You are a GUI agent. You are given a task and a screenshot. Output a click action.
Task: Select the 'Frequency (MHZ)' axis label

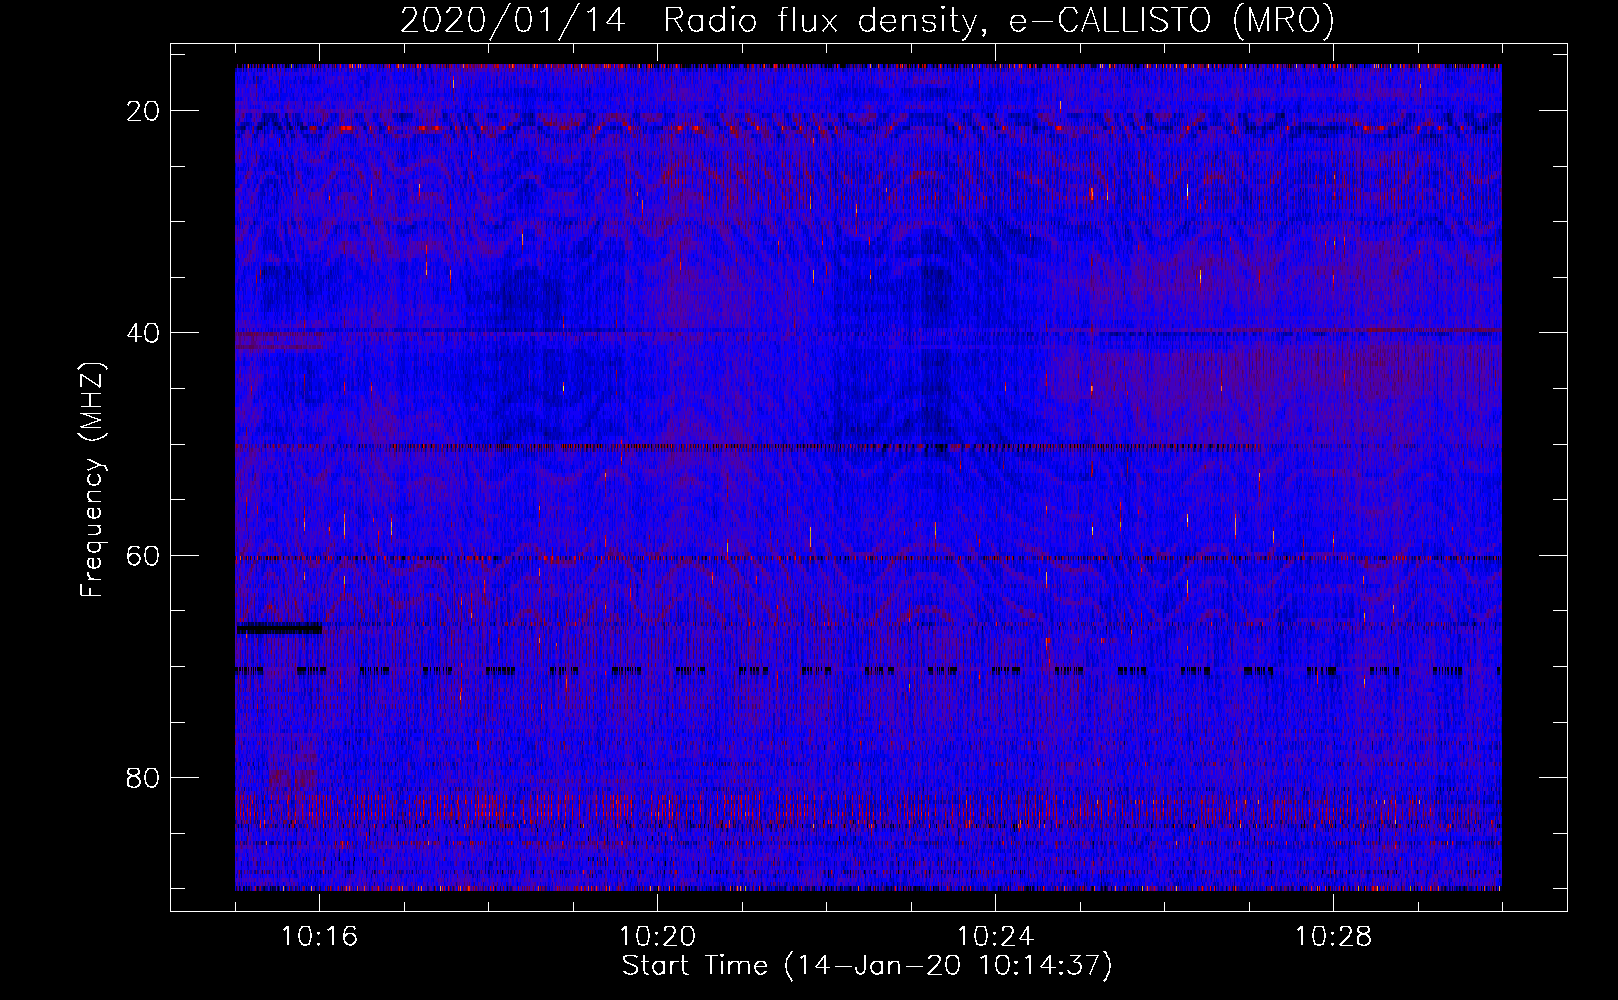pos(92,480)
